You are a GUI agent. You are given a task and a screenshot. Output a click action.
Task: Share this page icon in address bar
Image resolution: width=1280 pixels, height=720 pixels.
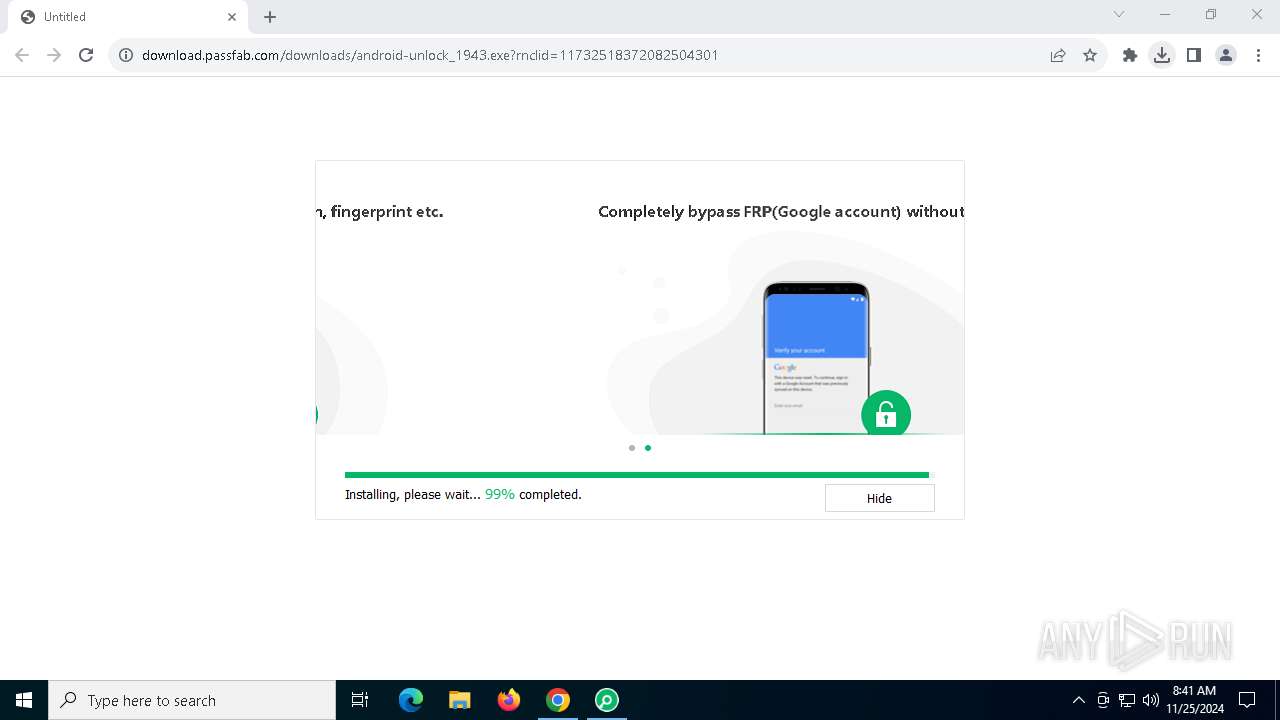point(1058,55)
